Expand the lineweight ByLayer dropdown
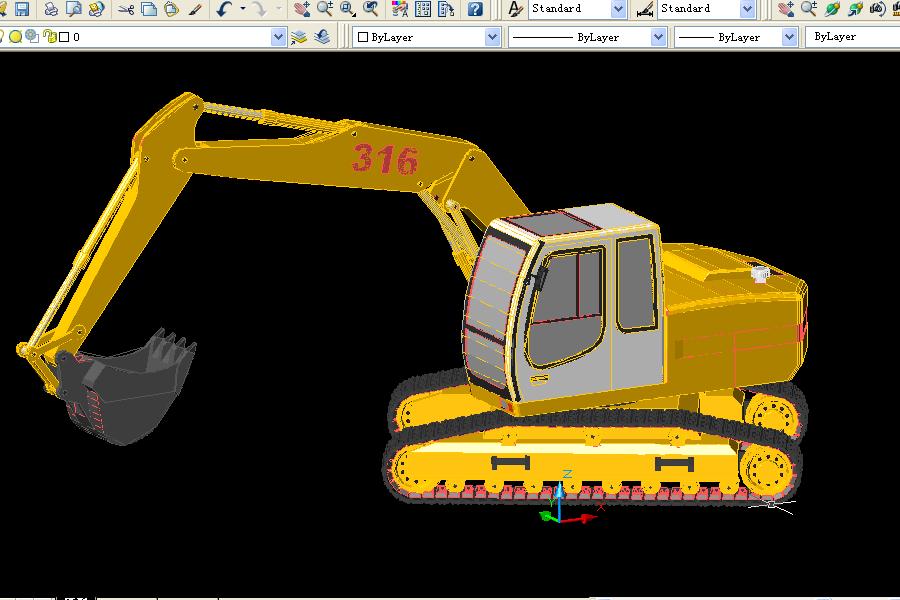The height and width of the screenshot is (600, 900). pos(790,37)
